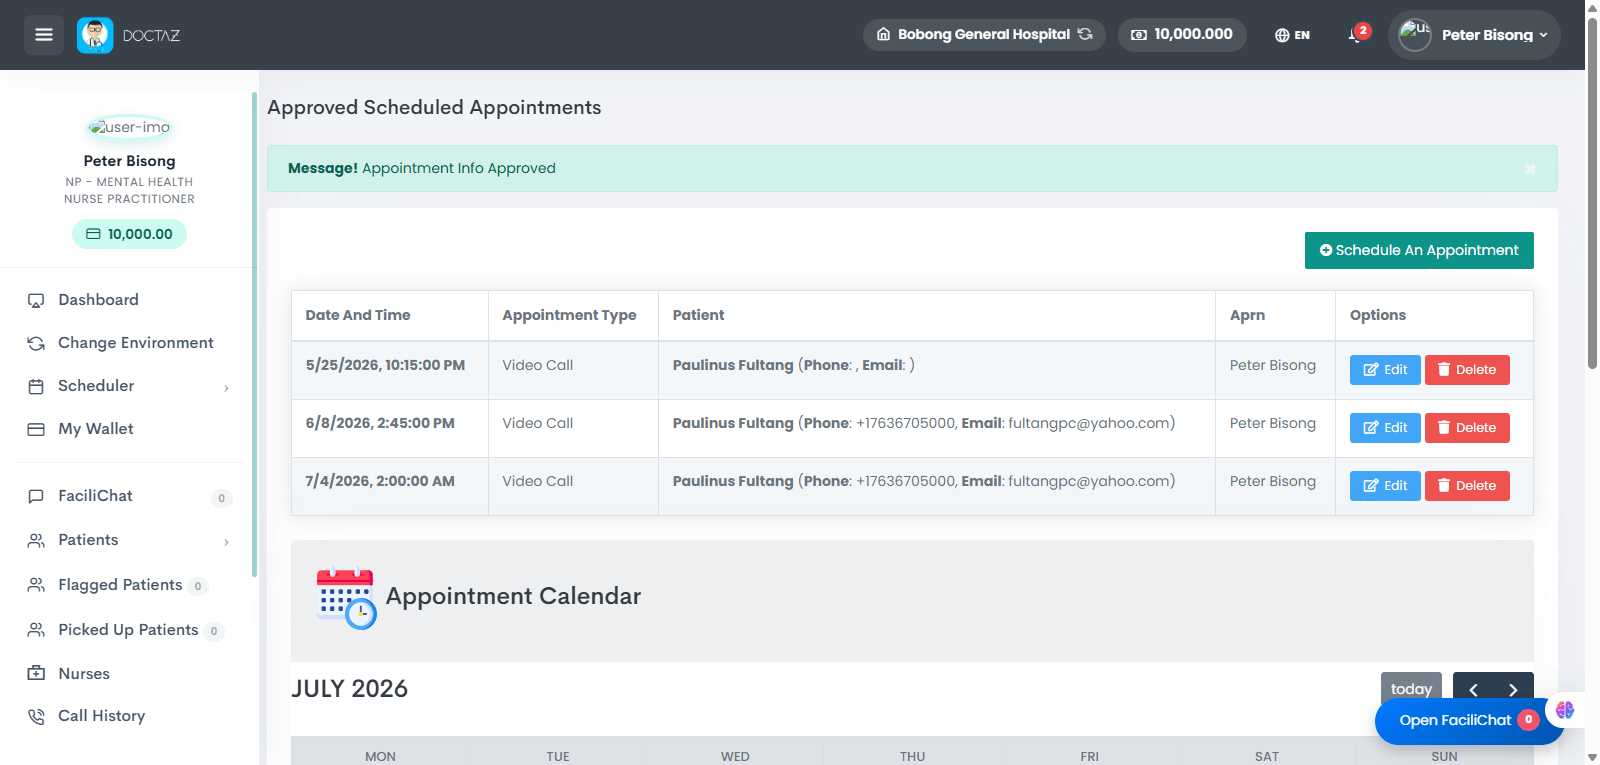Click the header user avatar image
This screenshot has height=765, width=1600.
1415,34
